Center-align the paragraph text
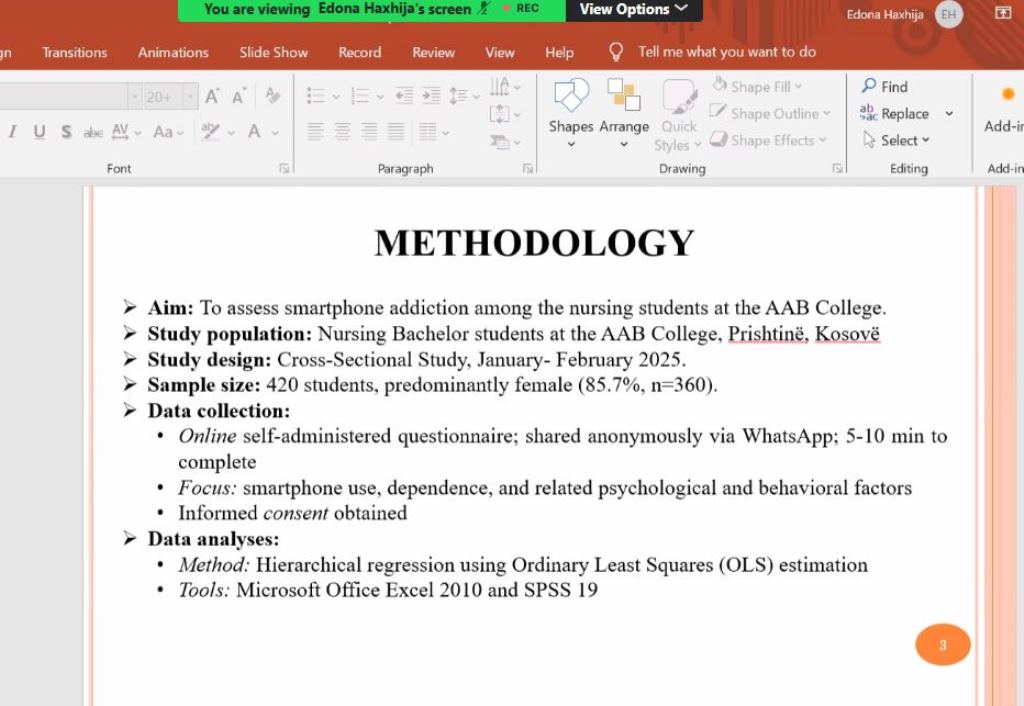Viewport: 1024px width, 706px height. 342,132
